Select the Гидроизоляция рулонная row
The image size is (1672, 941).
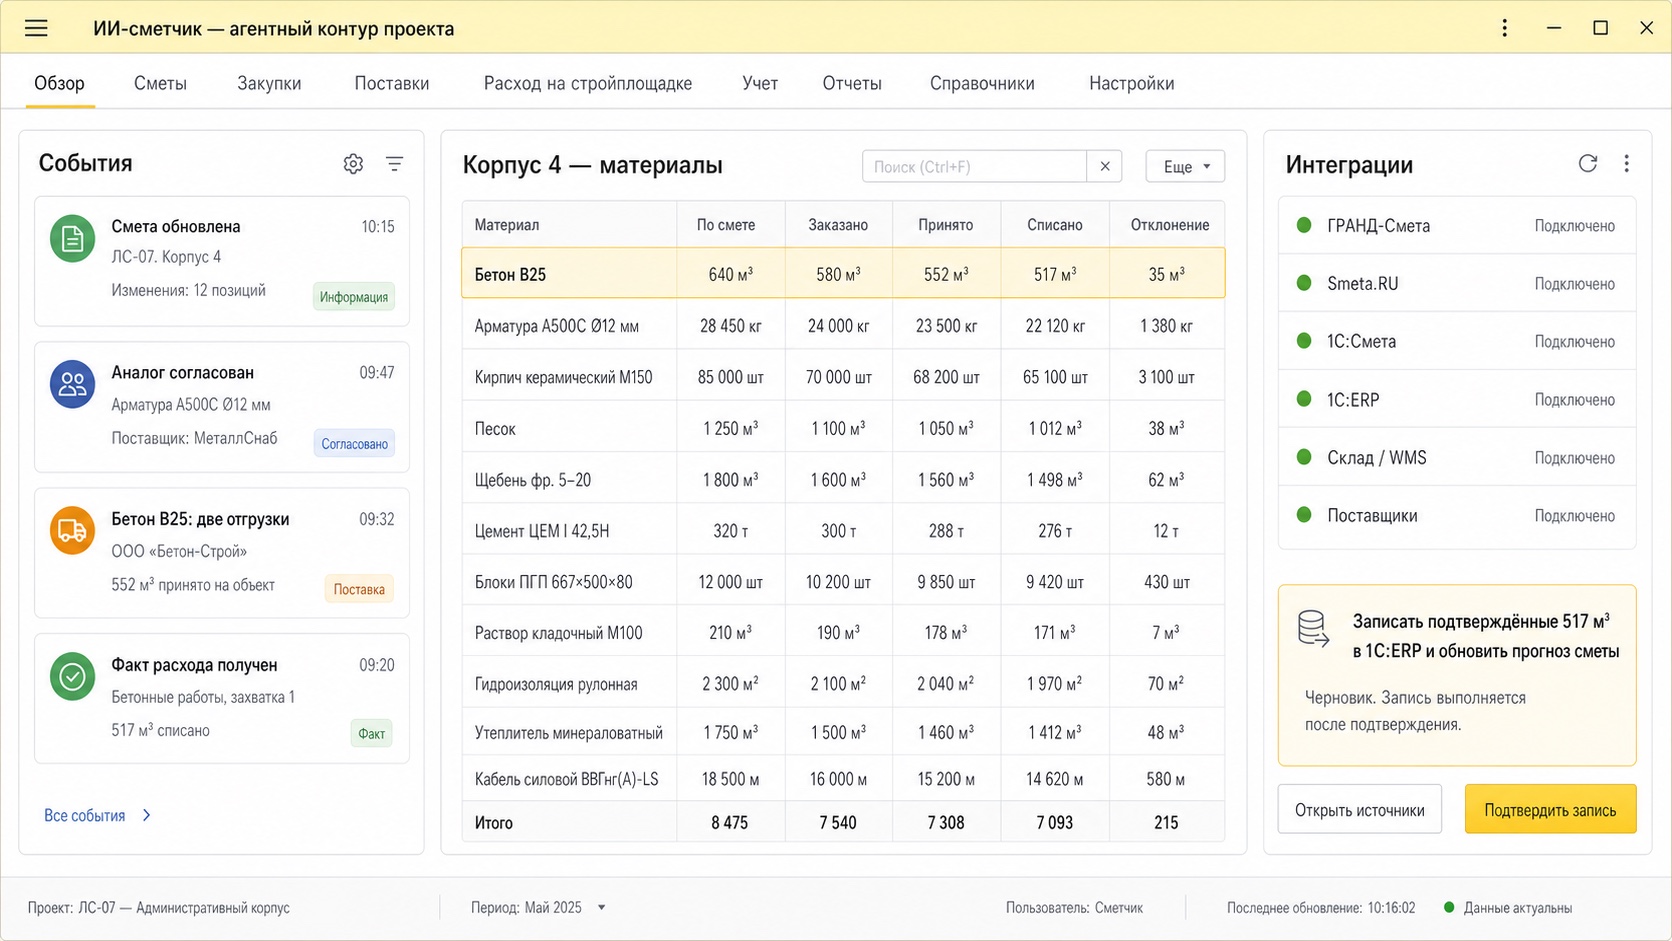coord(843,684)
